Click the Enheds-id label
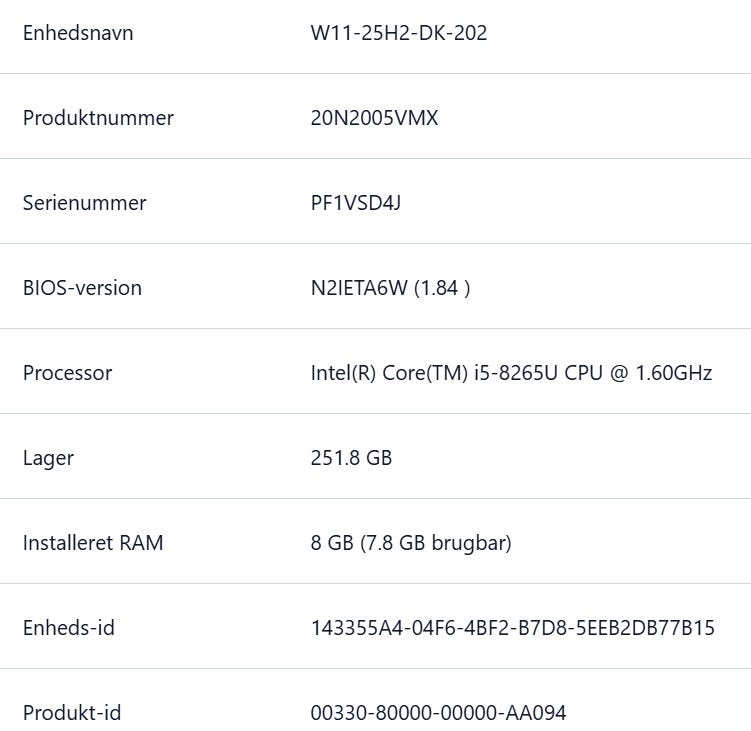This screenshot has height=731, width=751. pyautogui.click(x=68, y=628)
